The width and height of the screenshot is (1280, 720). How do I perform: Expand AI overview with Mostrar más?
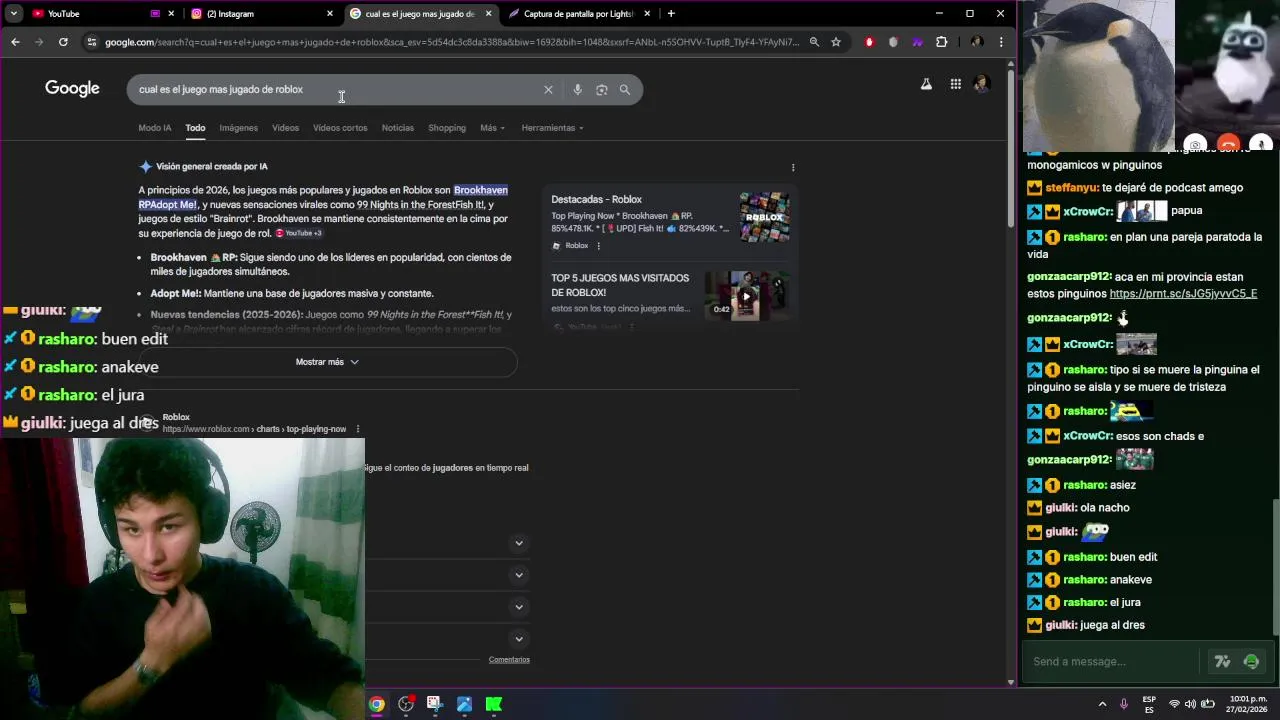click(x=327, y=362)
